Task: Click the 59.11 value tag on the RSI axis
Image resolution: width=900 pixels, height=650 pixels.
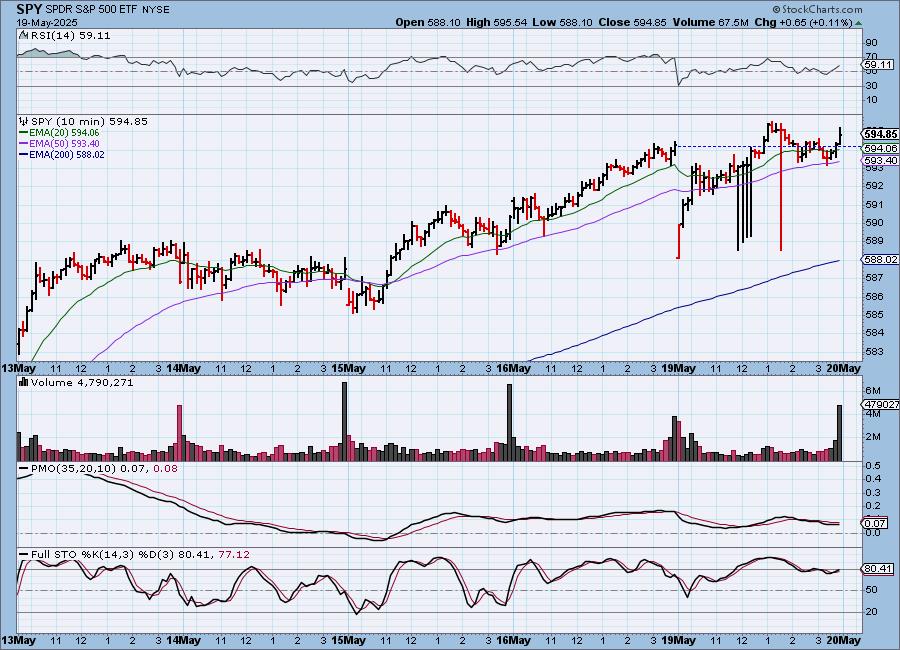Action: click(x=879, y=65)
